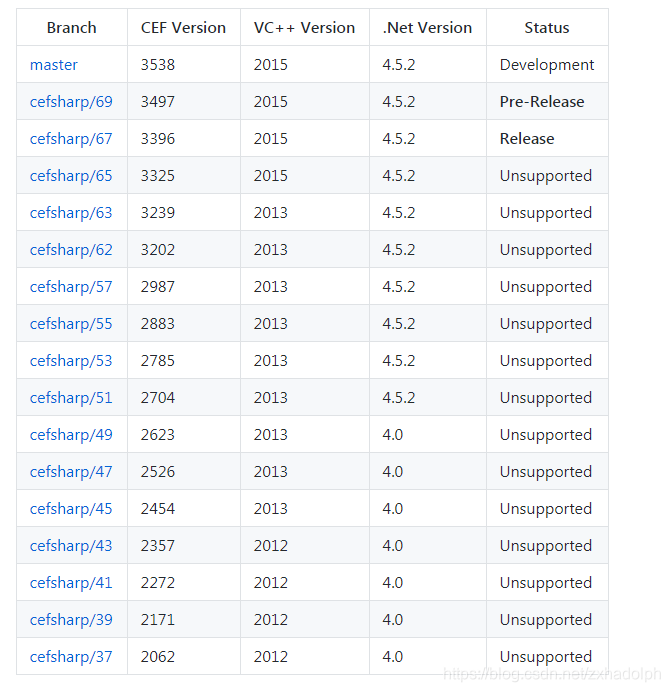Screen dimensions: 670x692
Task: Select the Unsupported status for cefsharp/57
Action: [x=546, y=287]
